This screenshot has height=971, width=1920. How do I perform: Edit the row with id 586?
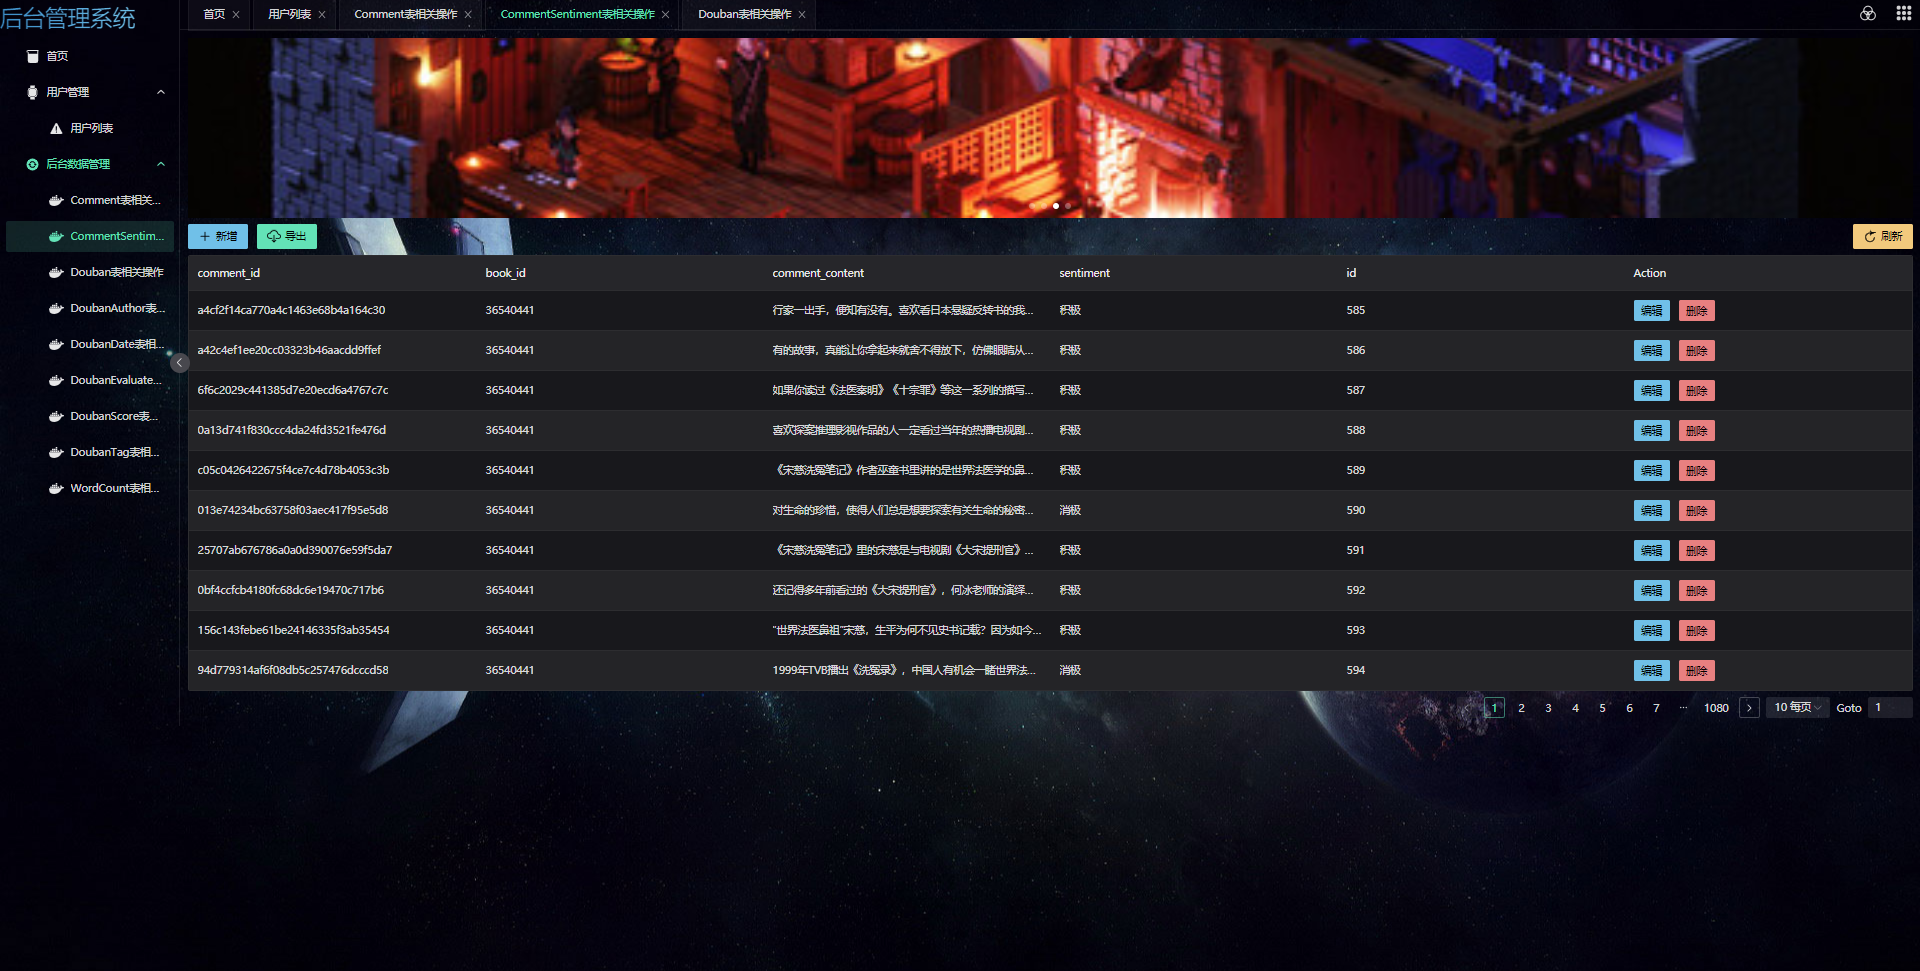[x=1652, y=351]
